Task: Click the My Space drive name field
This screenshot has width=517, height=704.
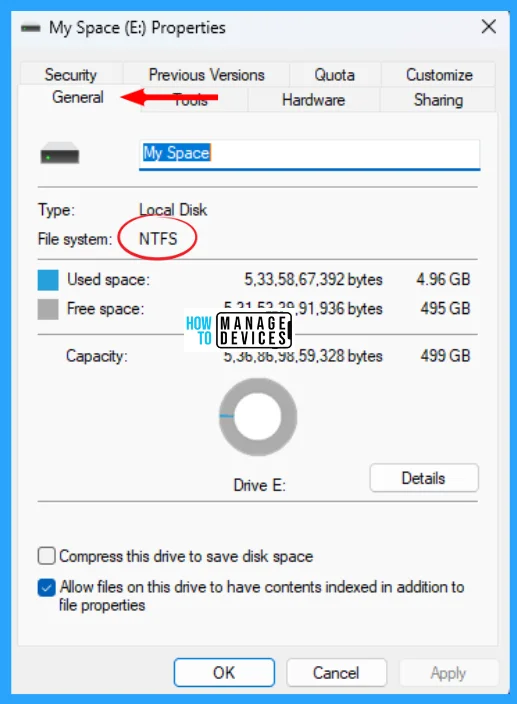Action: [x=310, y=155]
